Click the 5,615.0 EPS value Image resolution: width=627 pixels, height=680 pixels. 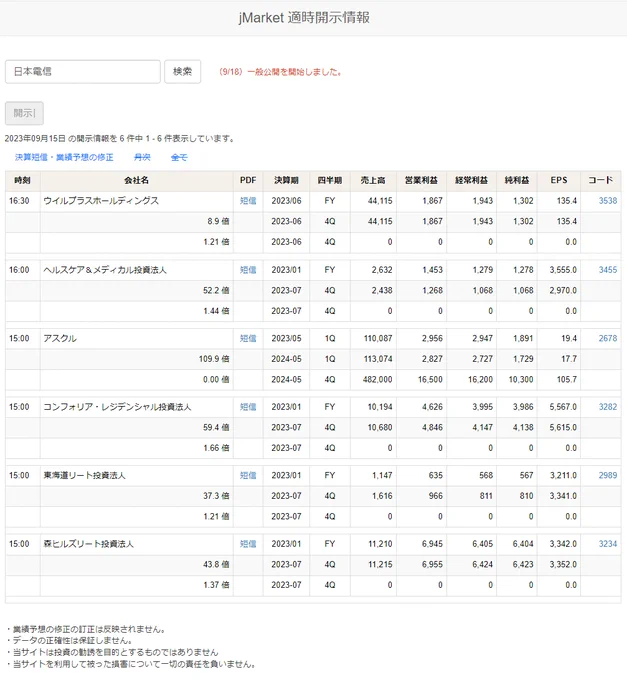point(563,427)
